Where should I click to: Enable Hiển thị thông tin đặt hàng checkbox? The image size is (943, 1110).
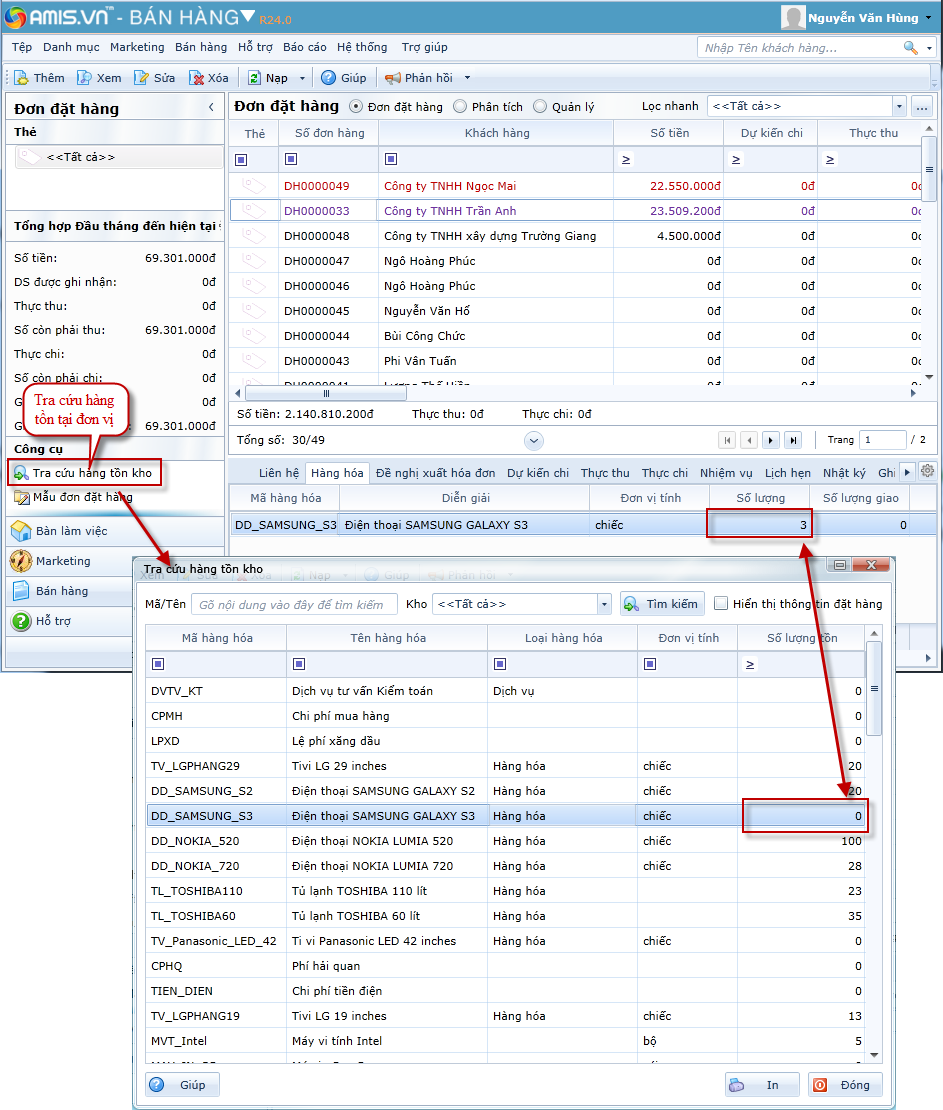click(x=721, y=604)
